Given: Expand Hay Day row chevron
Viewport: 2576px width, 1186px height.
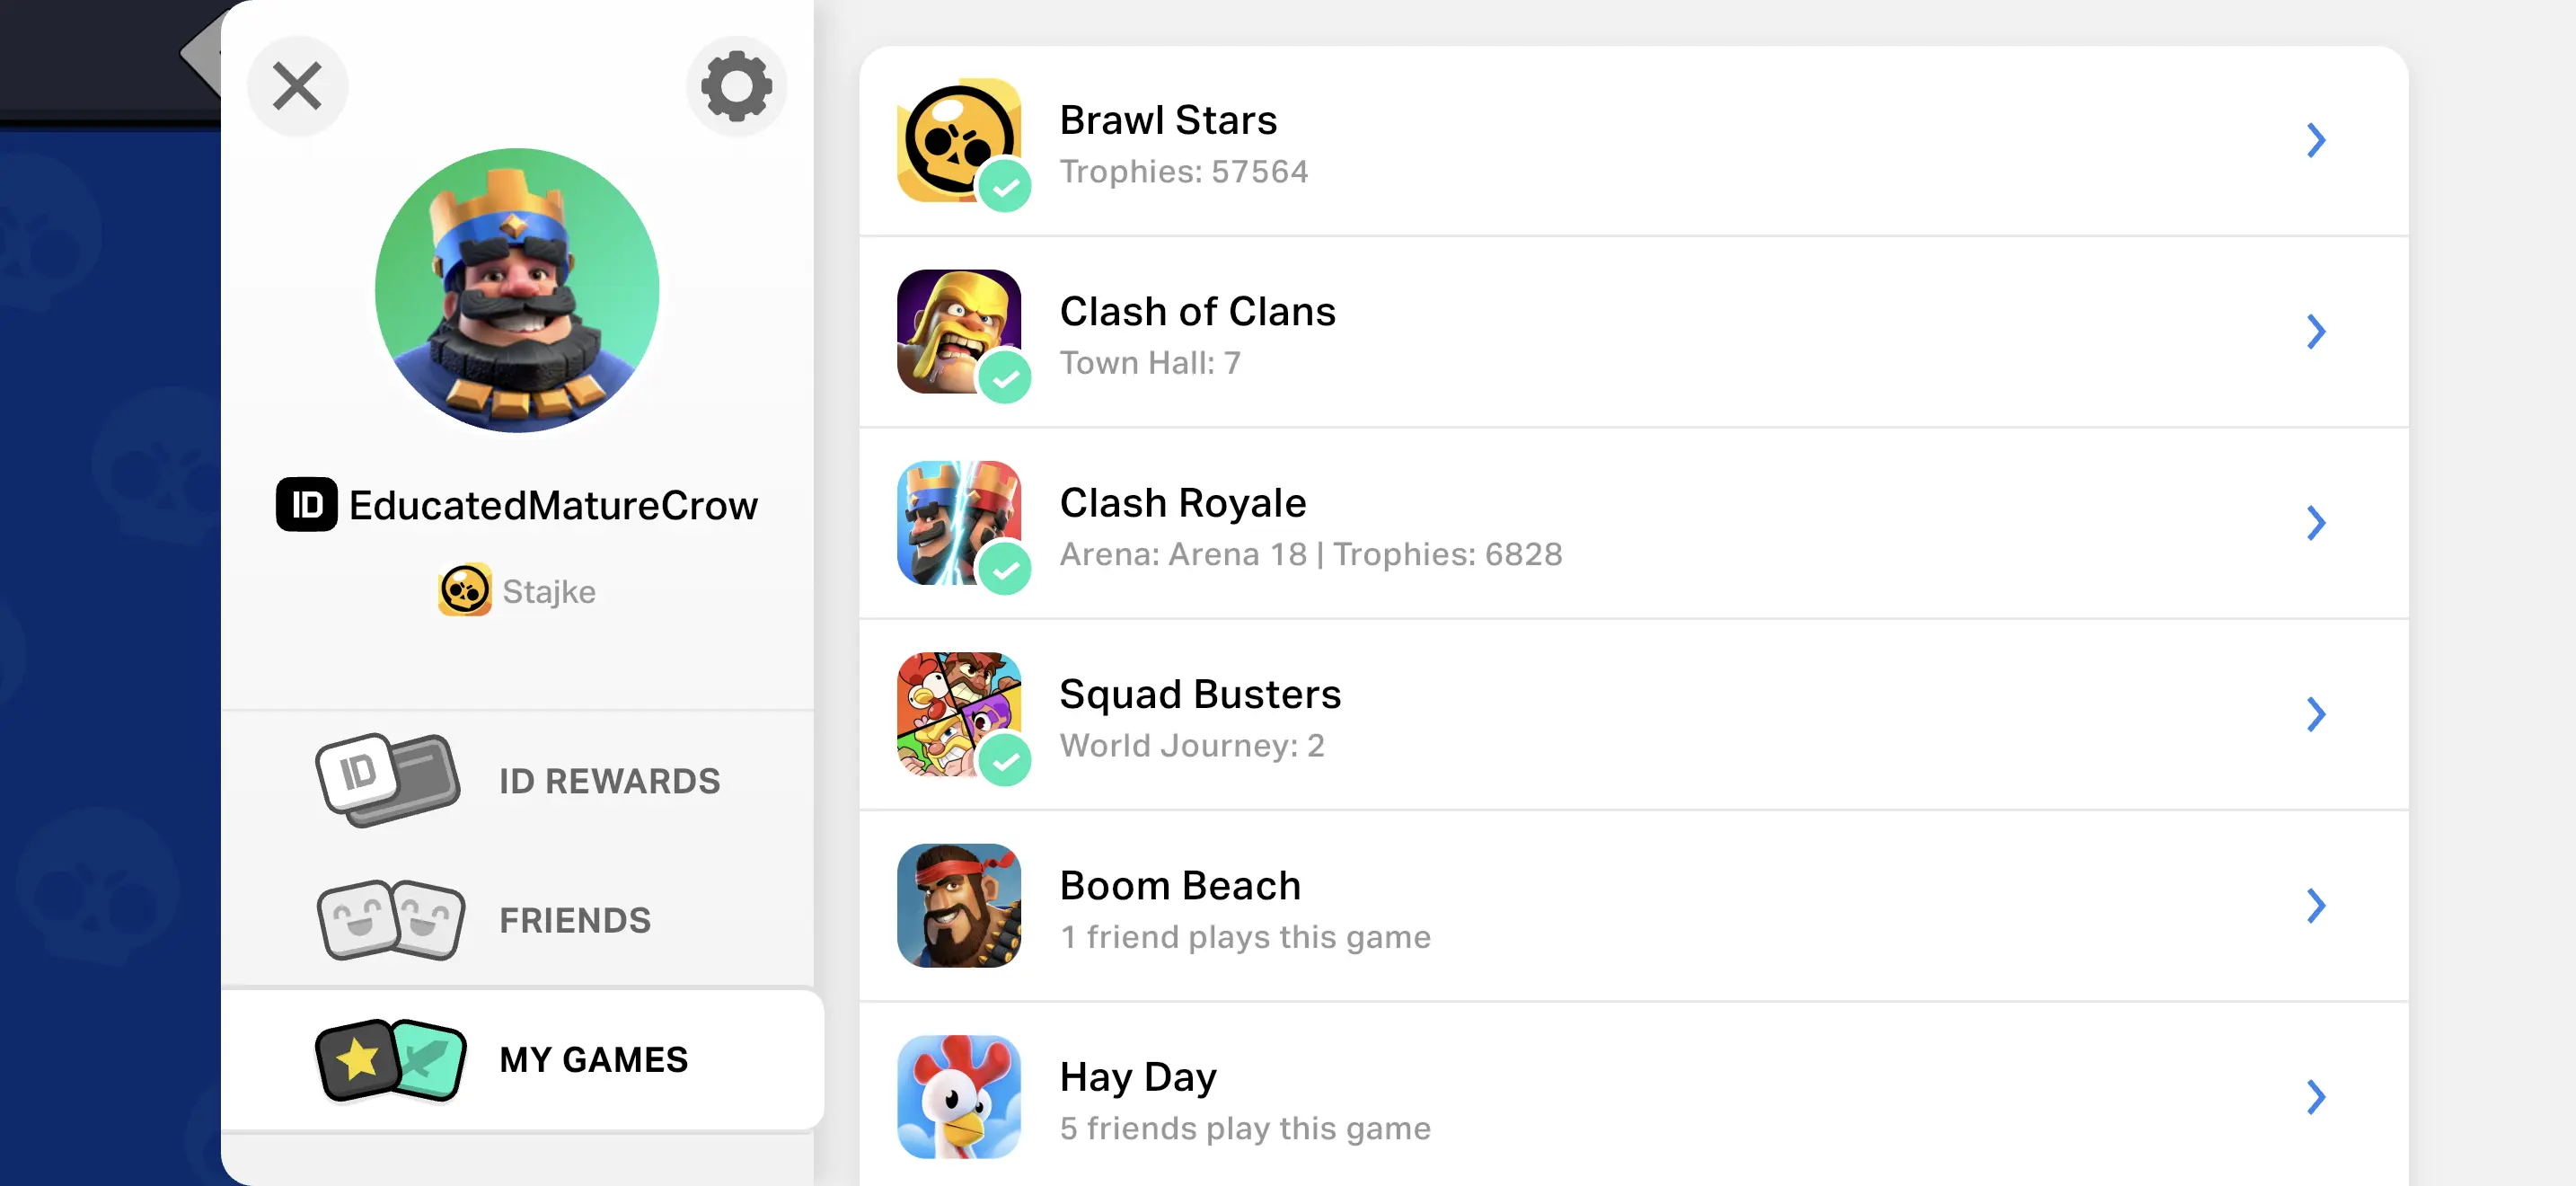Looking at the screenshot, I should (2316, 1096).
